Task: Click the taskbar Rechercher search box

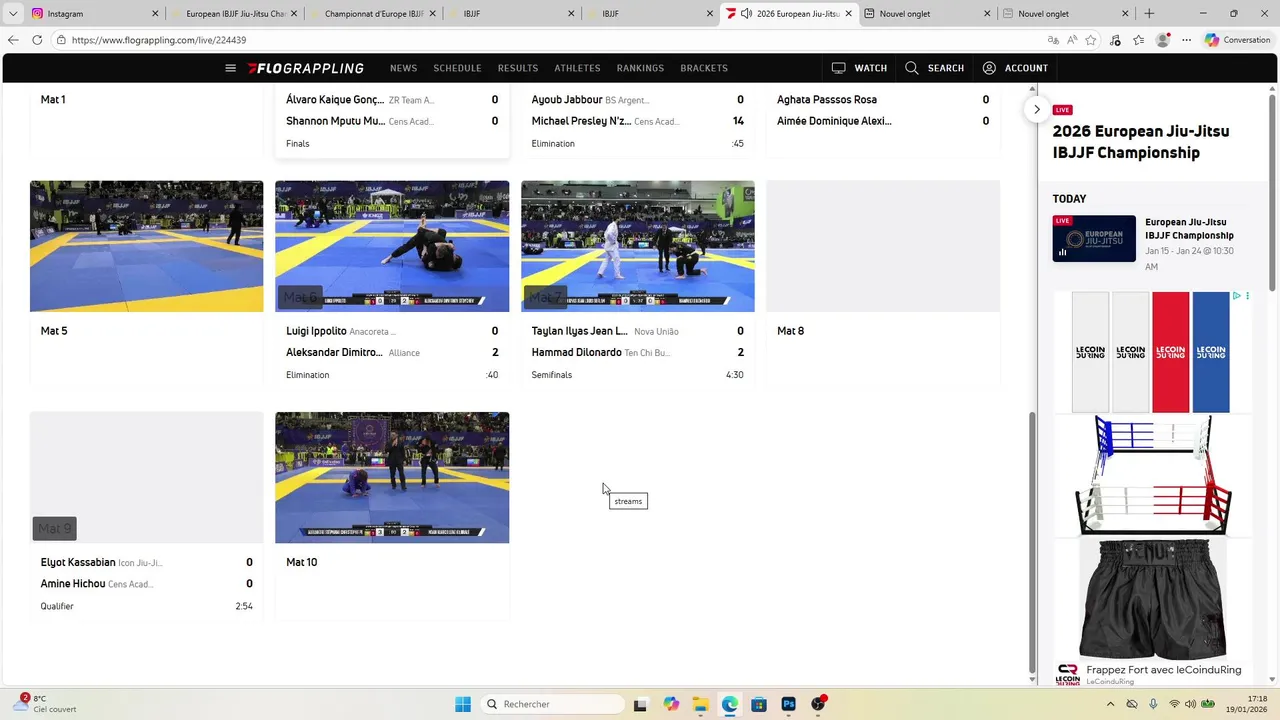Action: [x=554, y=704]
